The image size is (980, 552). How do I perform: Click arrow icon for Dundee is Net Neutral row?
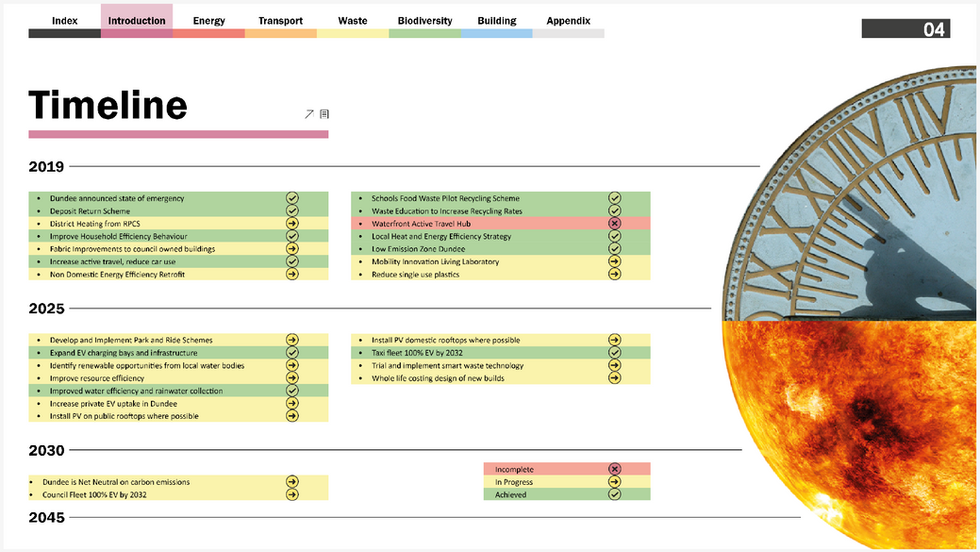pos(292,481)
